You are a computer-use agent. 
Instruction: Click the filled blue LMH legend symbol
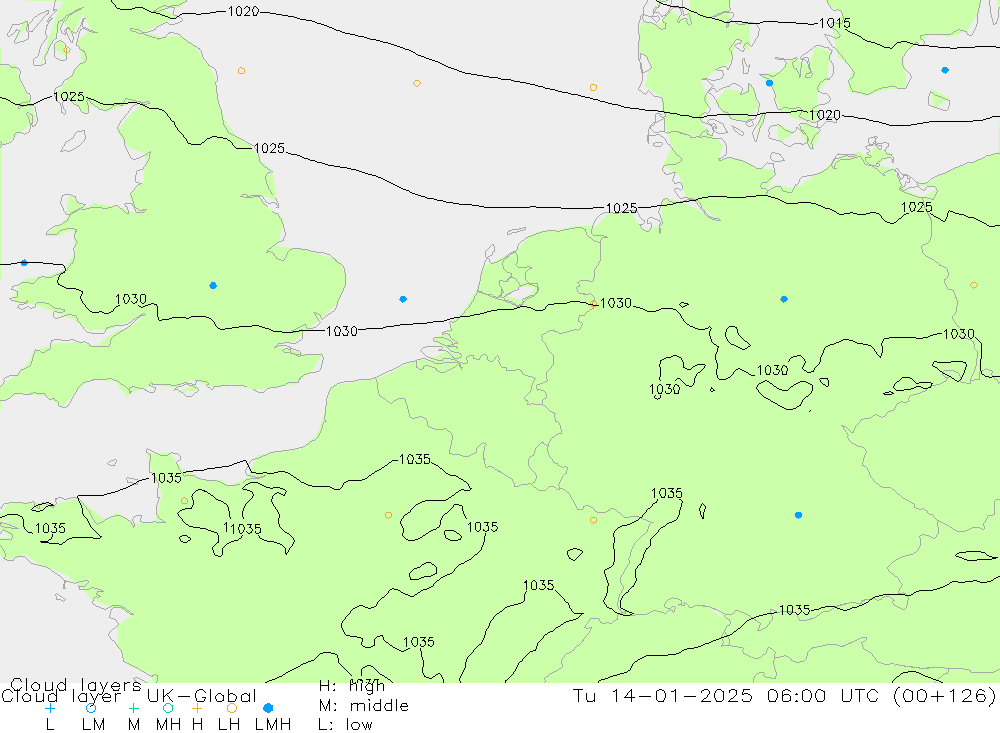(268, 708)
